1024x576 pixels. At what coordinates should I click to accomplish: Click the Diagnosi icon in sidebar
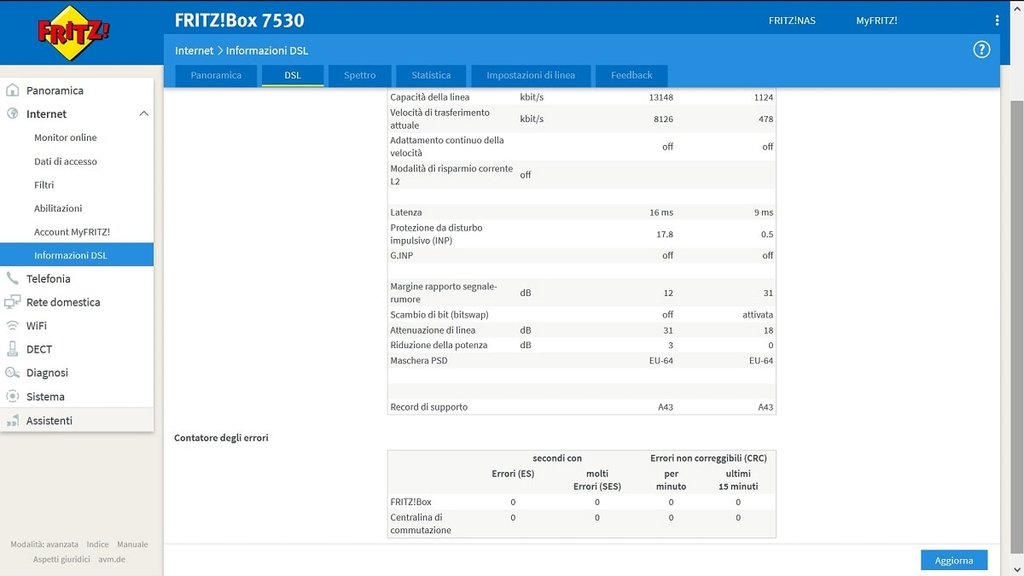click(12, 372)
